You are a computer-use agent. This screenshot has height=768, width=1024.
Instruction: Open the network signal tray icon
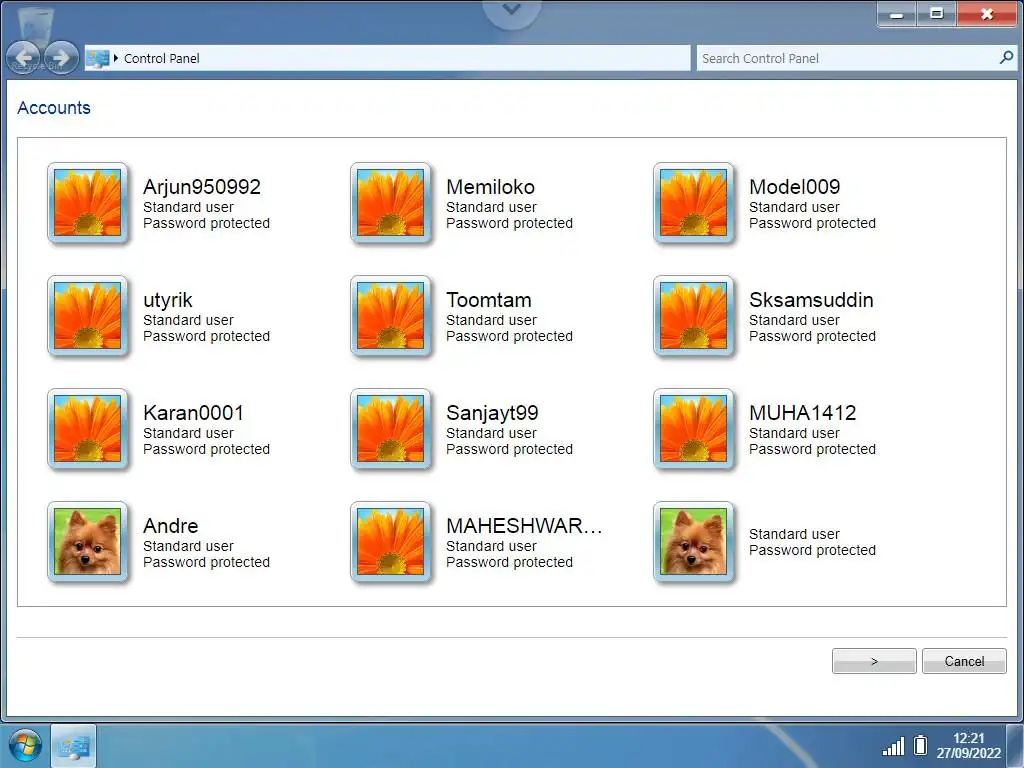[893, 746]
